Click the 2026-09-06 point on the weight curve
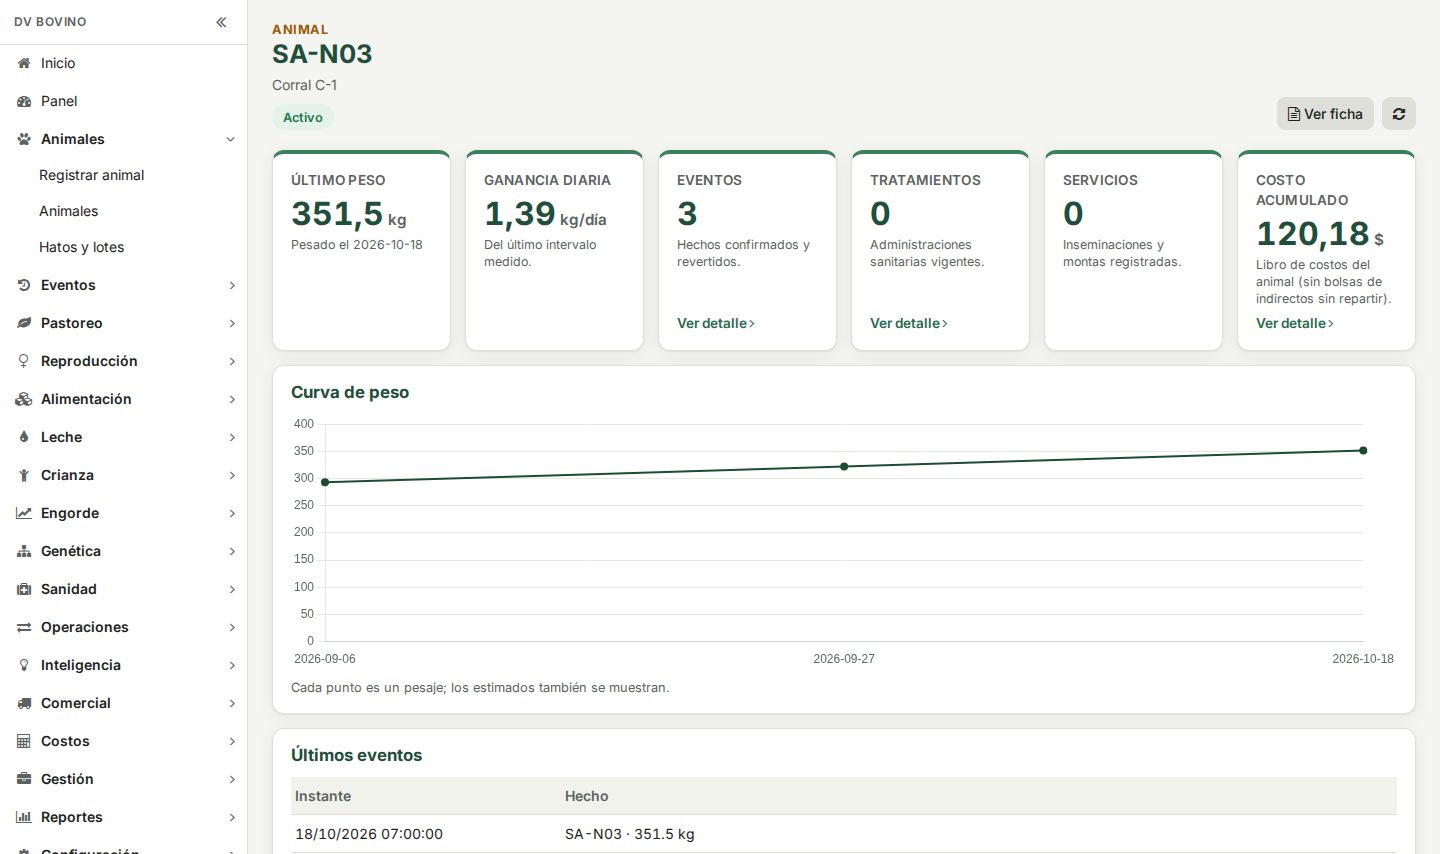 point(325,482)
